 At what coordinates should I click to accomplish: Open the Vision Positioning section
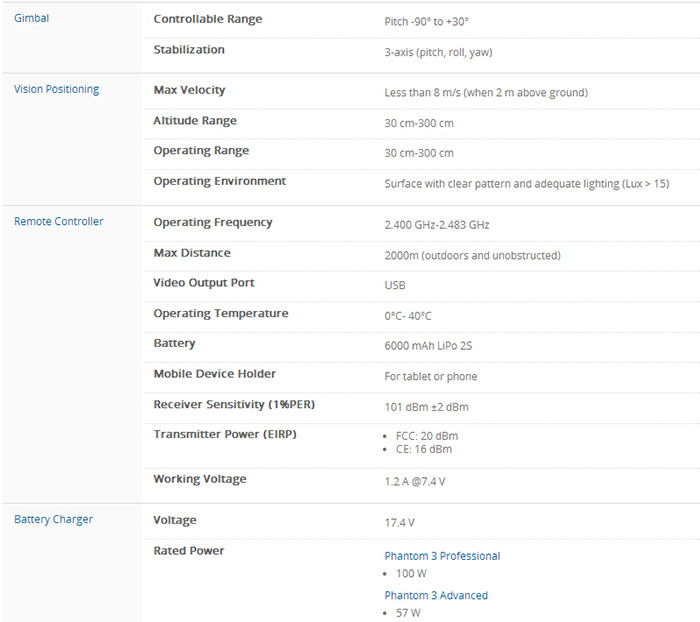56,89
